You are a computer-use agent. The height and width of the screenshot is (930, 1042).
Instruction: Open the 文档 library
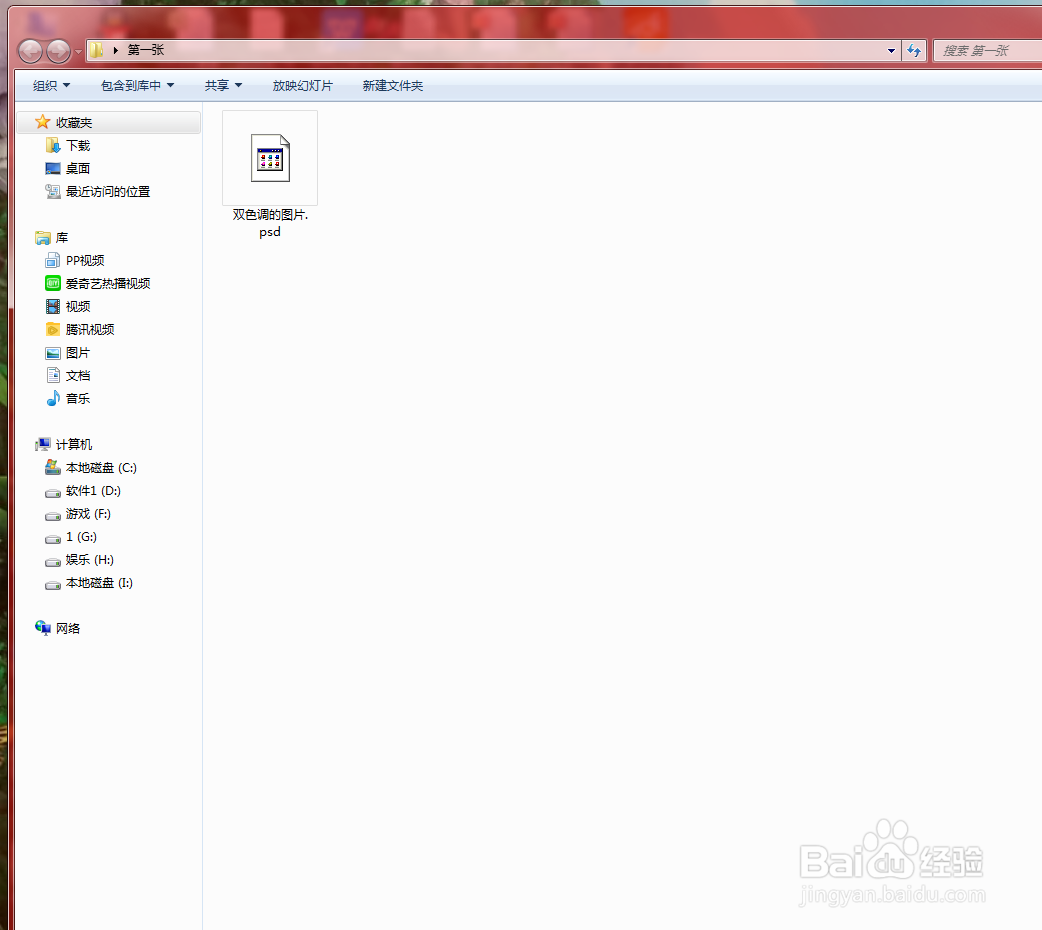tap(78, 376)
